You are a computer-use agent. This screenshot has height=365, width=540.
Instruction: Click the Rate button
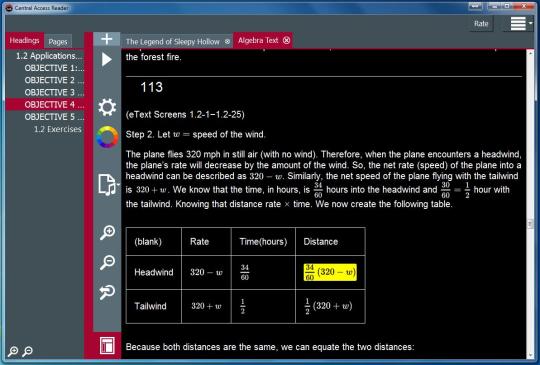coord(481,23)
